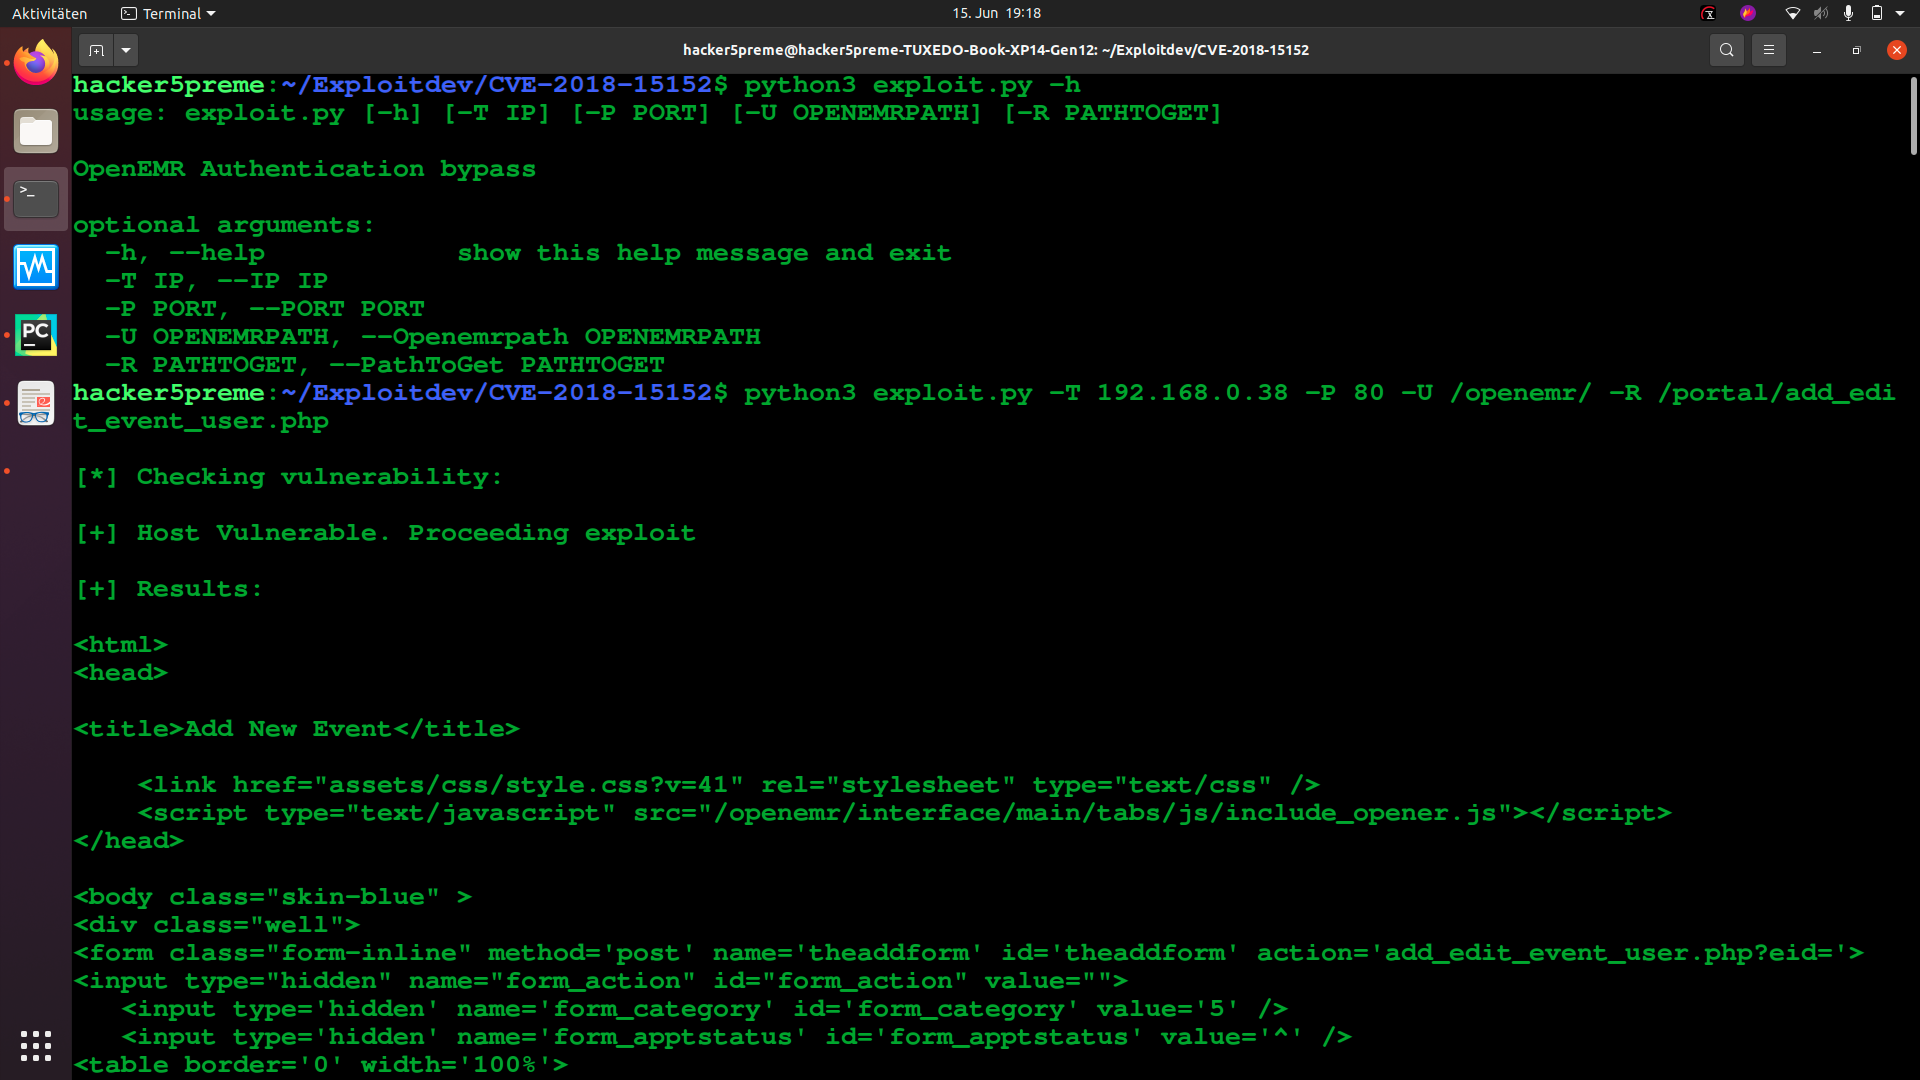The width and height of the screenshot is (1920, 1080).
Task: Click the '-U OPENEMRPATH' option line
Action: (x=432, y=337)
